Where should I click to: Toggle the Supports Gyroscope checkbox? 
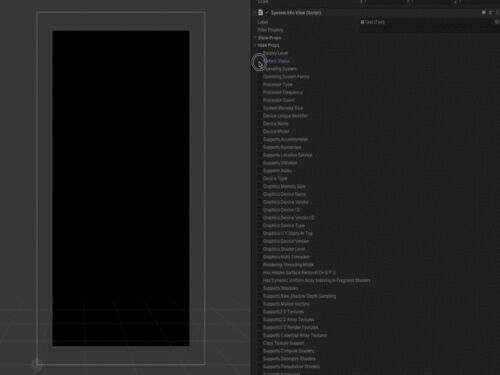tap(260, 147)
